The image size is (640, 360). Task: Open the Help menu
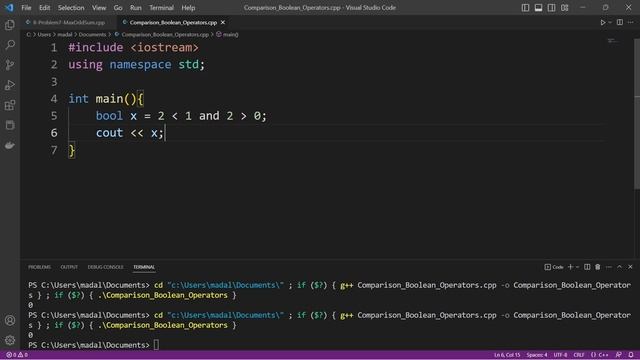click(x=188, y=8)
